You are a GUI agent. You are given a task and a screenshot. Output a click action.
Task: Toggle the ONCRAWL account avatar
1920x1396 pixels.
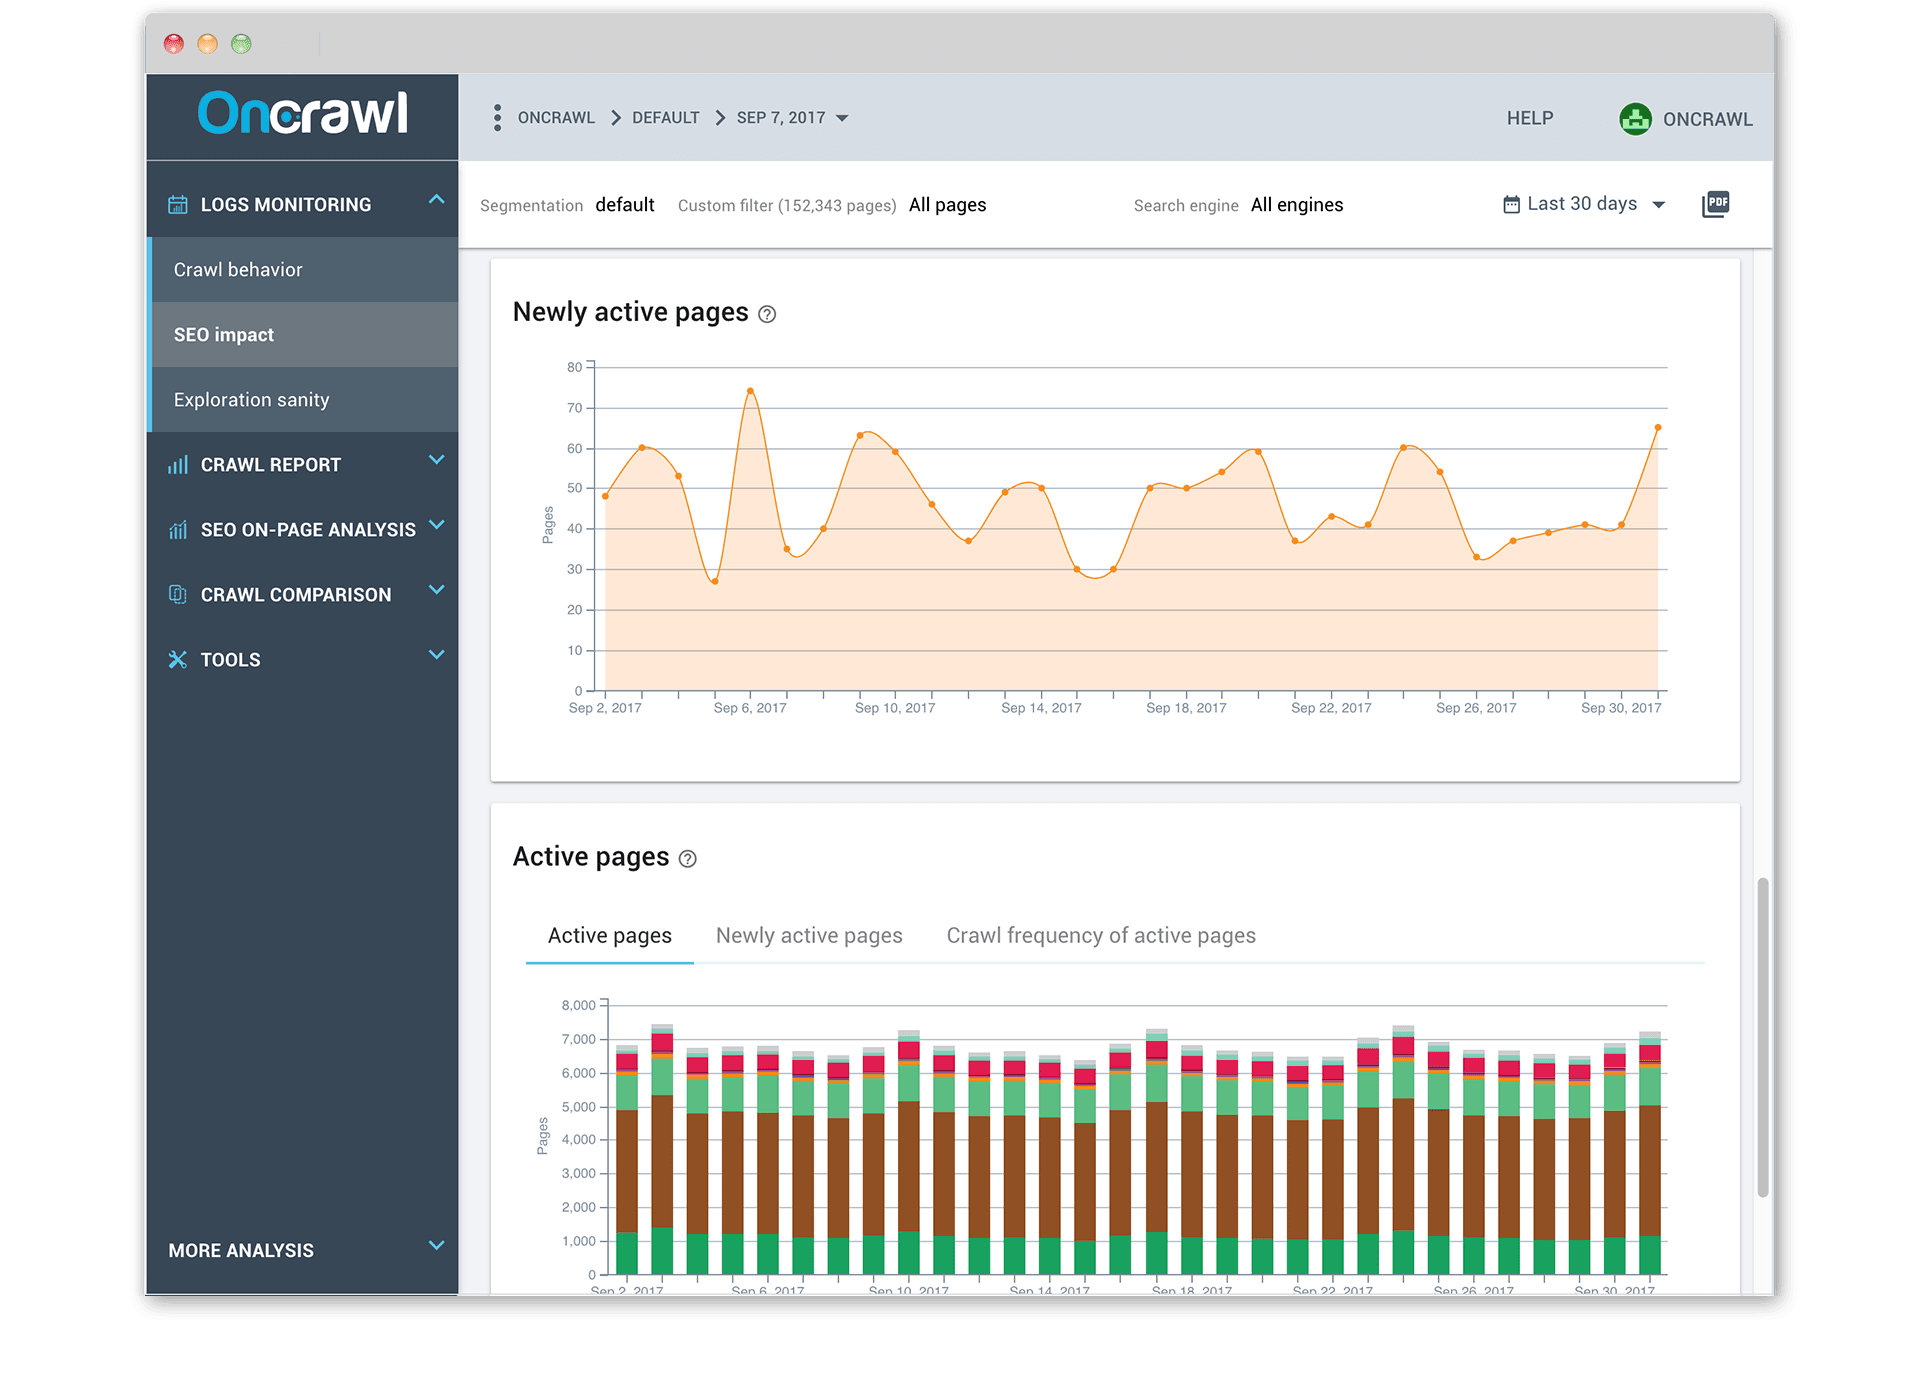1636,118
